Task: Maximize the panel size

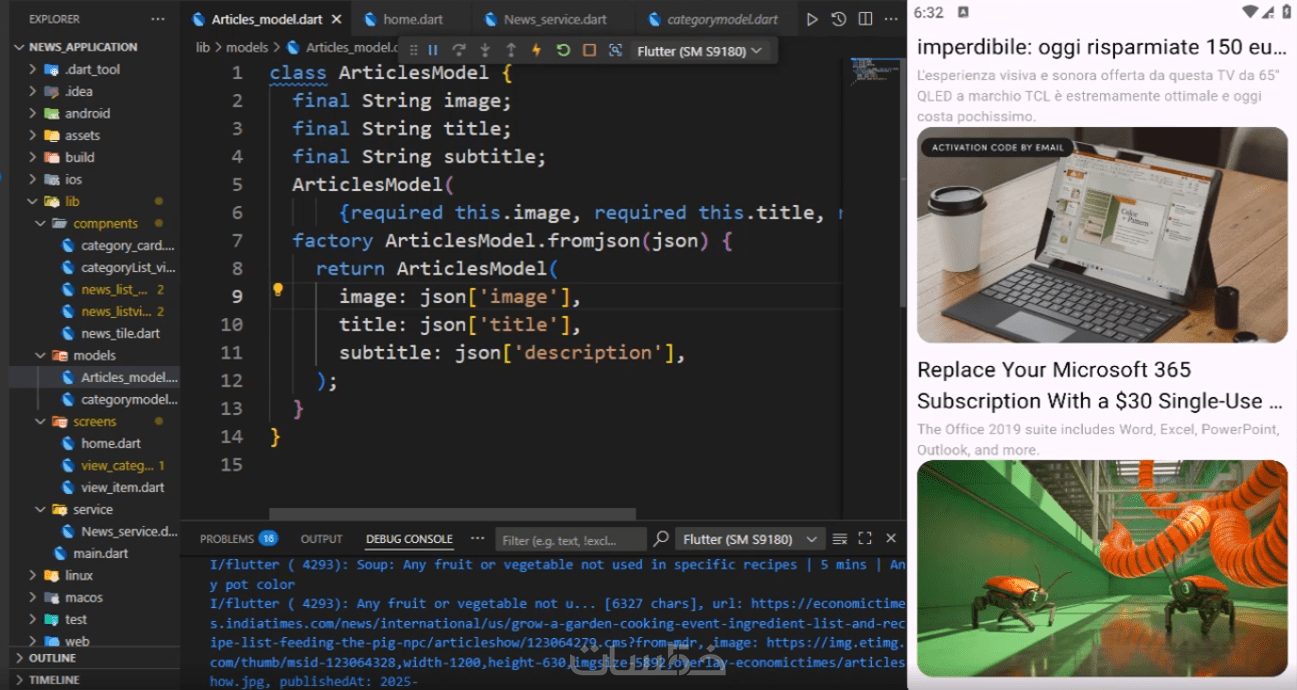Action: coord(865,539)
